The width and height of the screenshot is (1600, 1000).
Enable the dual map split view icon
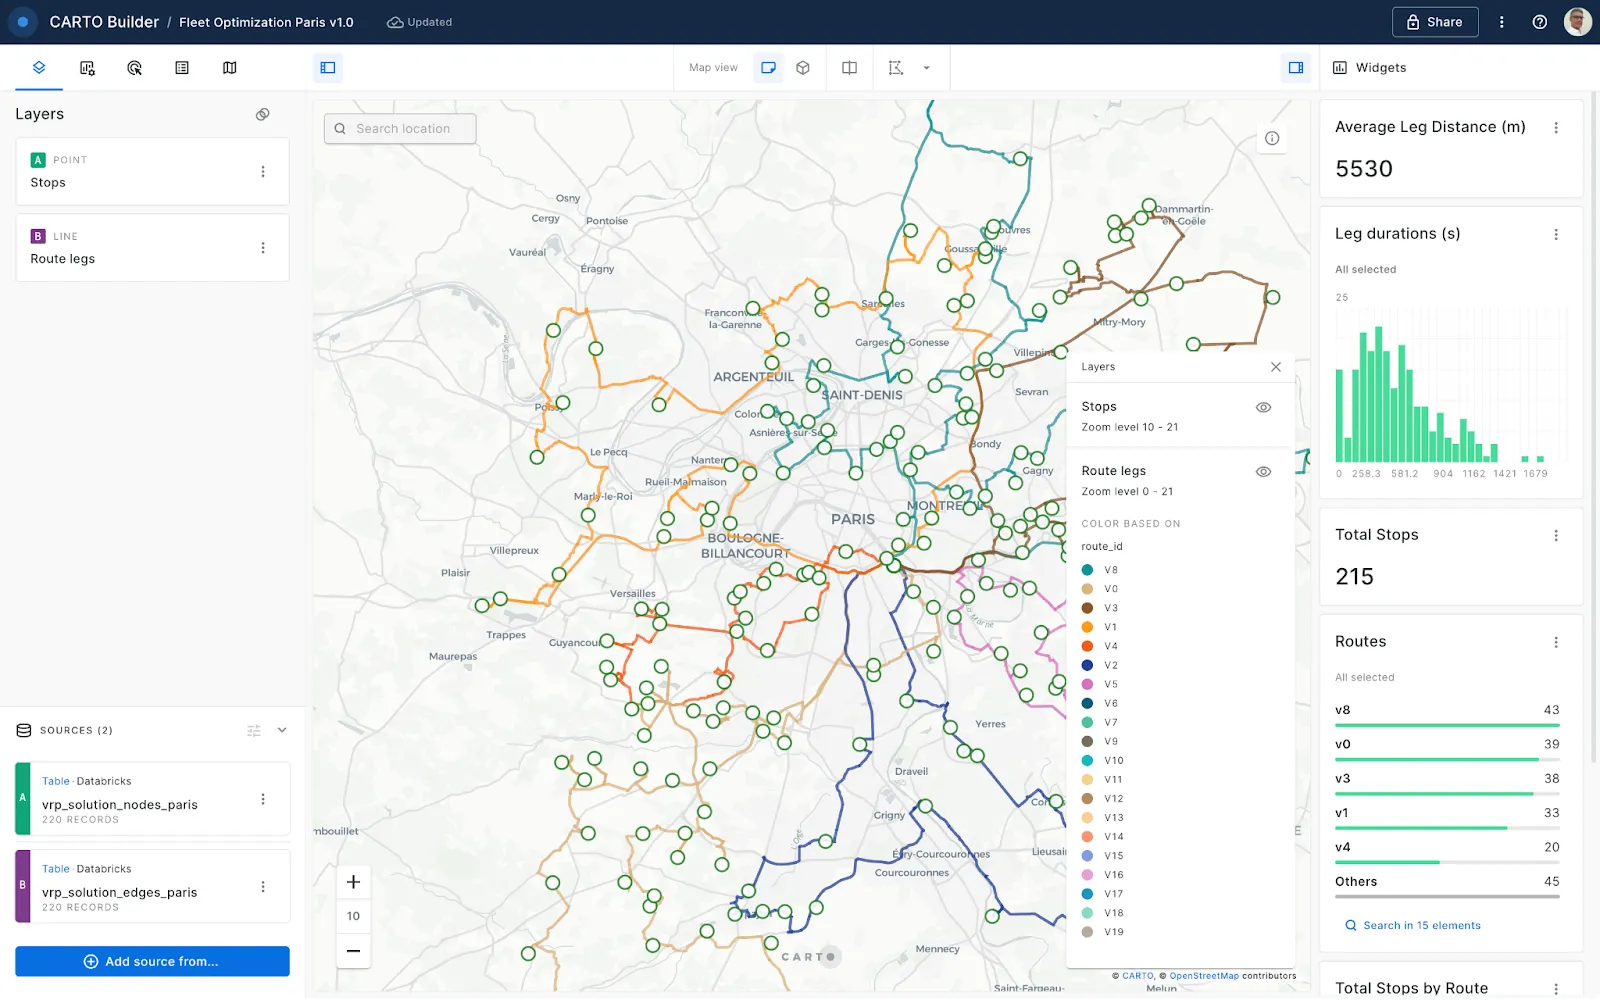[x=849, y=67]
